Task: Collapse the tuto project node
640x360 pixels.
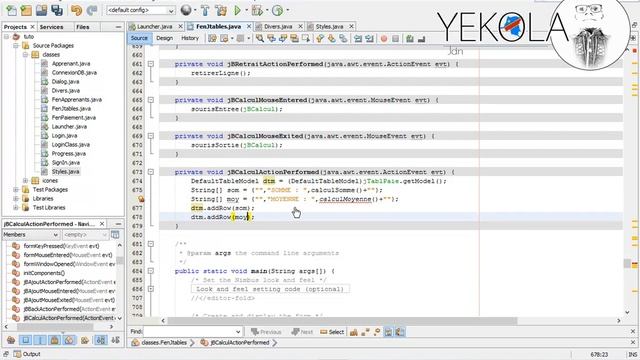Action: point(7,36)
